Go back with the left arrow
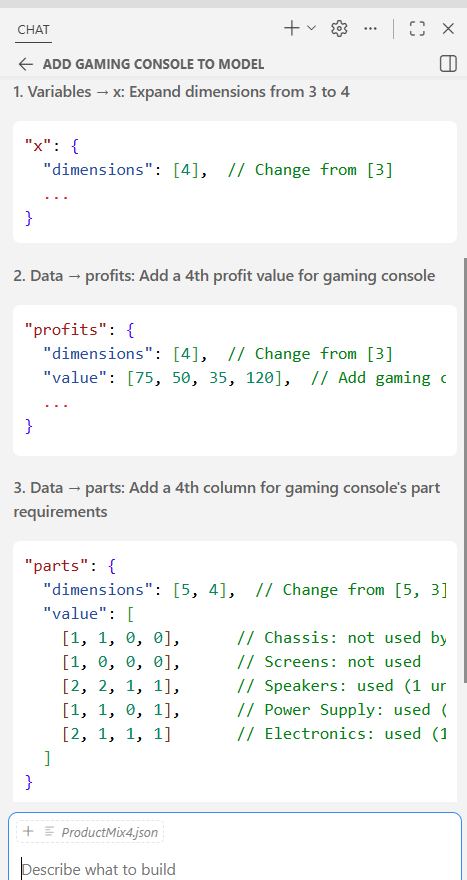Screen dimensions: 467x880 25,64
